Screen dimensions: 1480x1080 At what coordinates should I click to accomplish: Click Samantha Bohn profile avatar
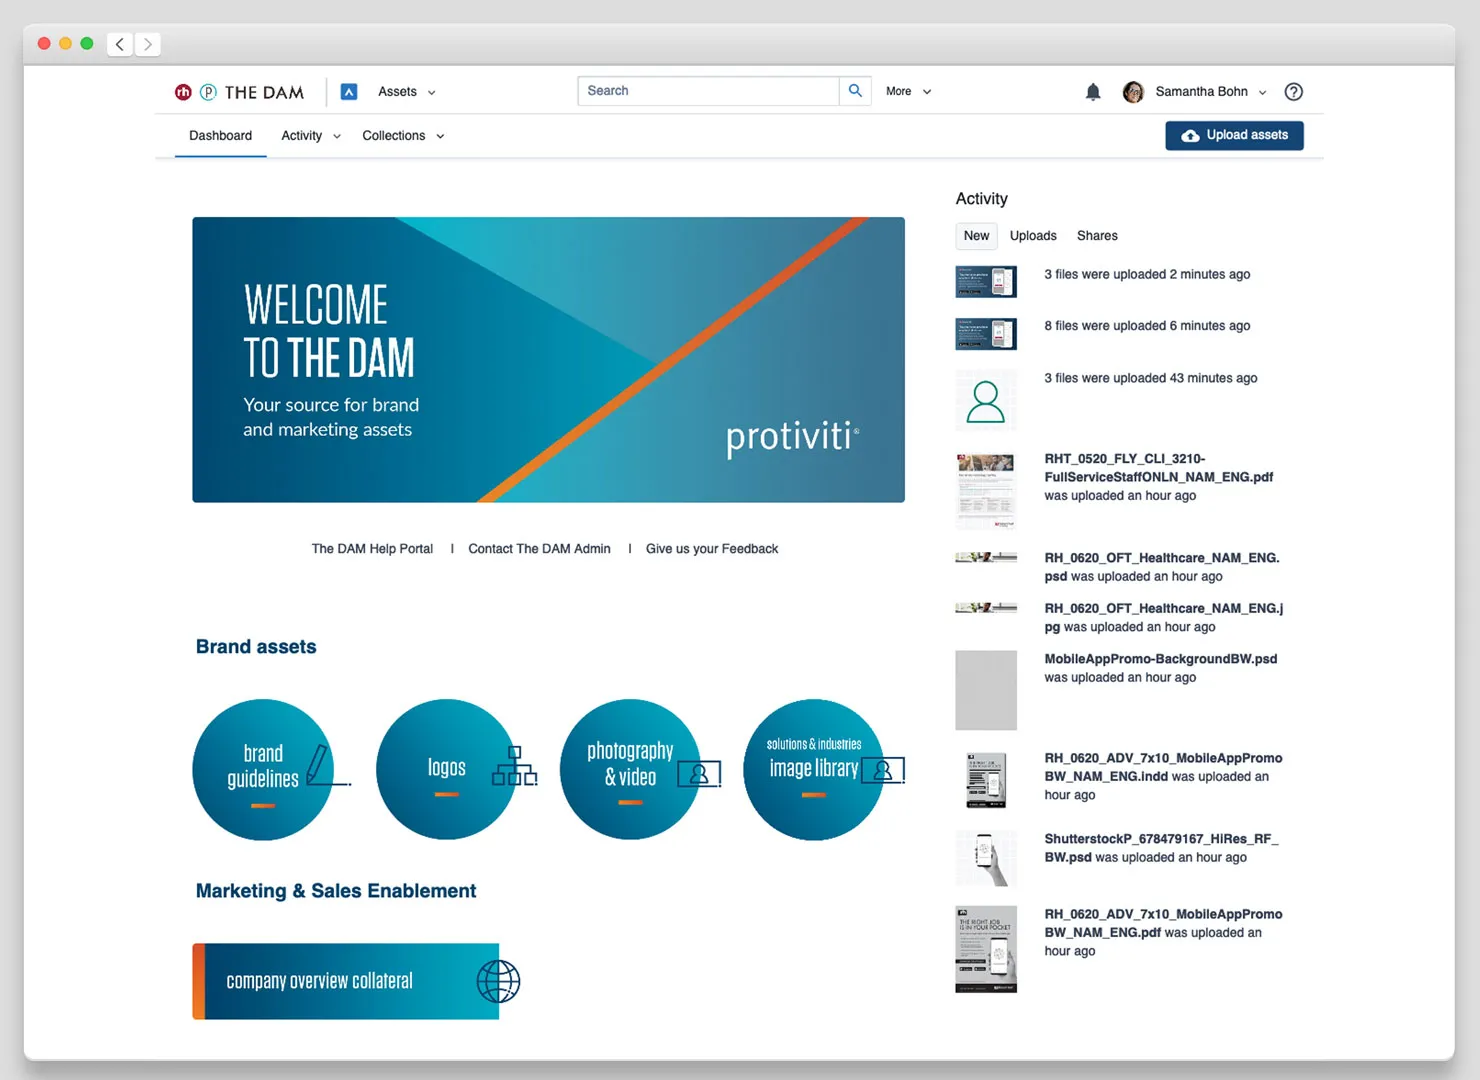coord(1133,92)
